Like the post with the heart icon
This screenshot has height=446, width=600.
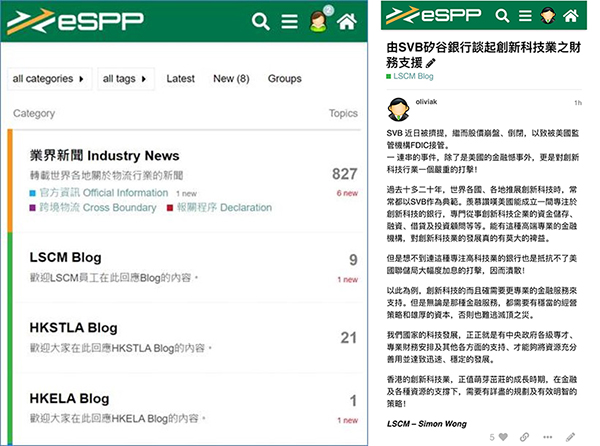pos(503,437)
